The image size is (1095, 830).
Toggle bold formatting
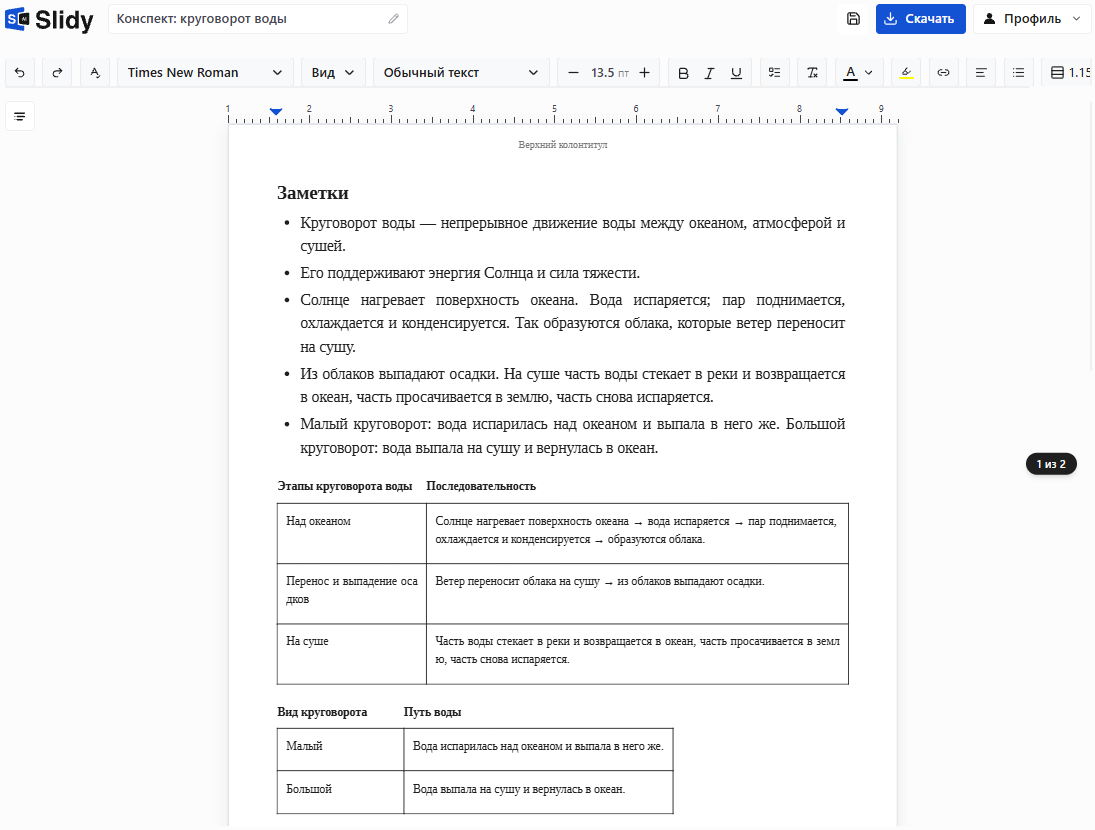pos(683,73)
